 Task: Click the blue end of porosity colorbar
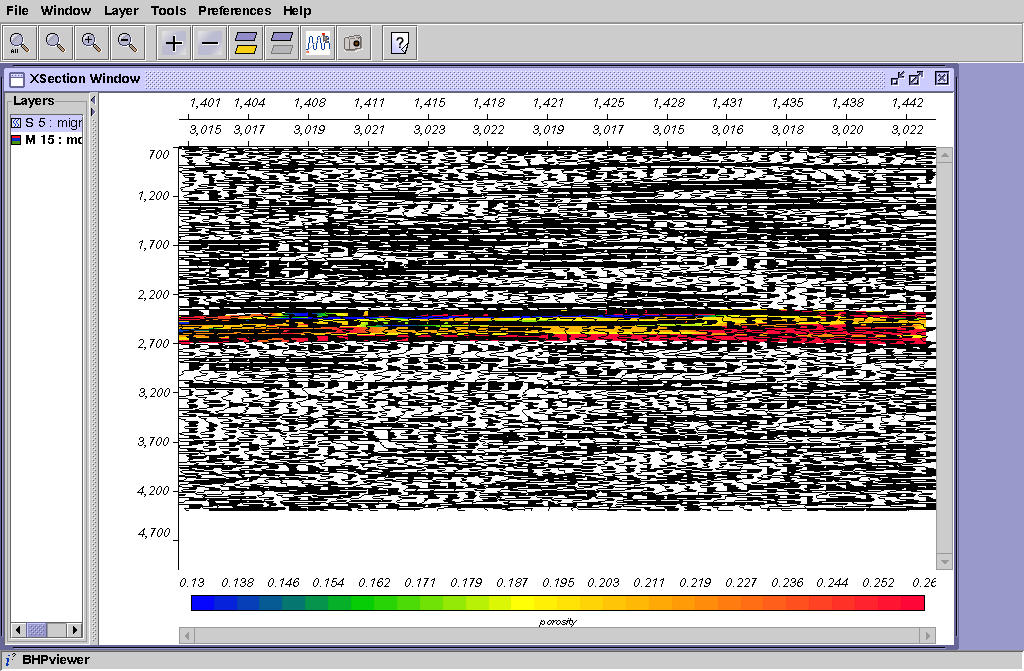coord(201,602)
